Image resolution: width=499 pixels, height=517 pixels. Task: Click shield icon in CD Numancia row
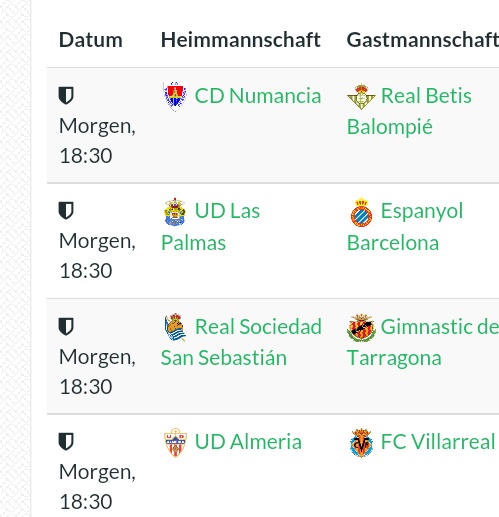[66, 95]
